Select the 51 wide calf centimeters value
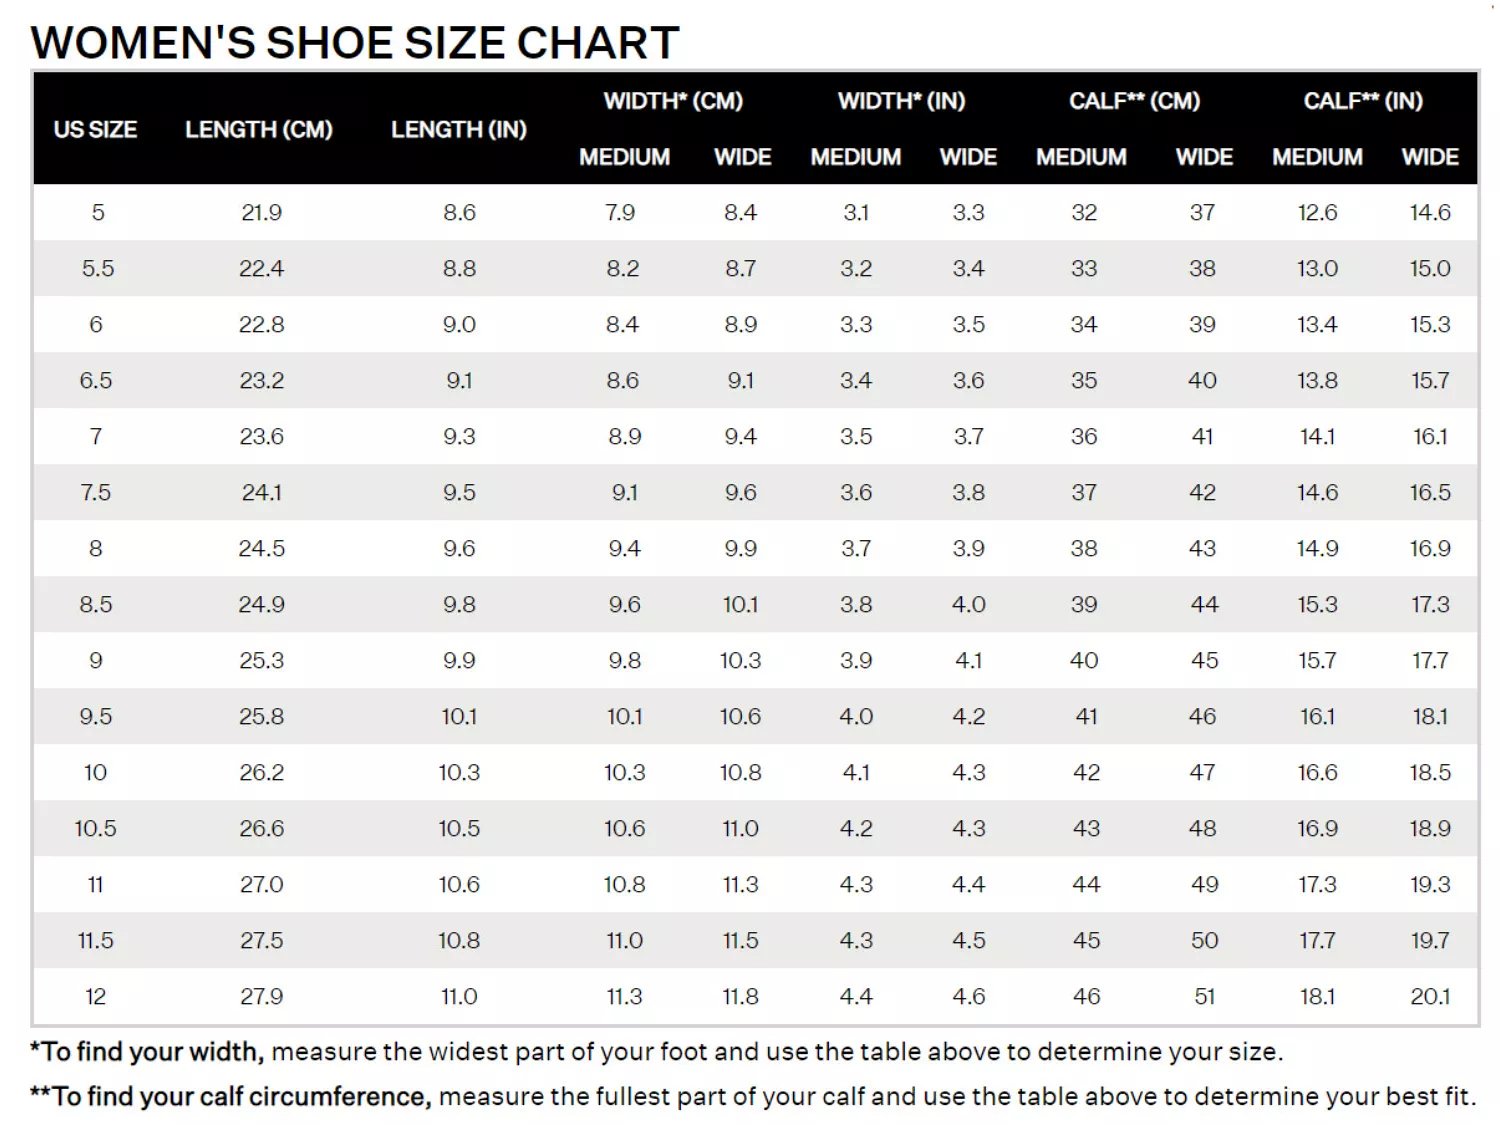 pyautogui.click(x=1204, y=996)
